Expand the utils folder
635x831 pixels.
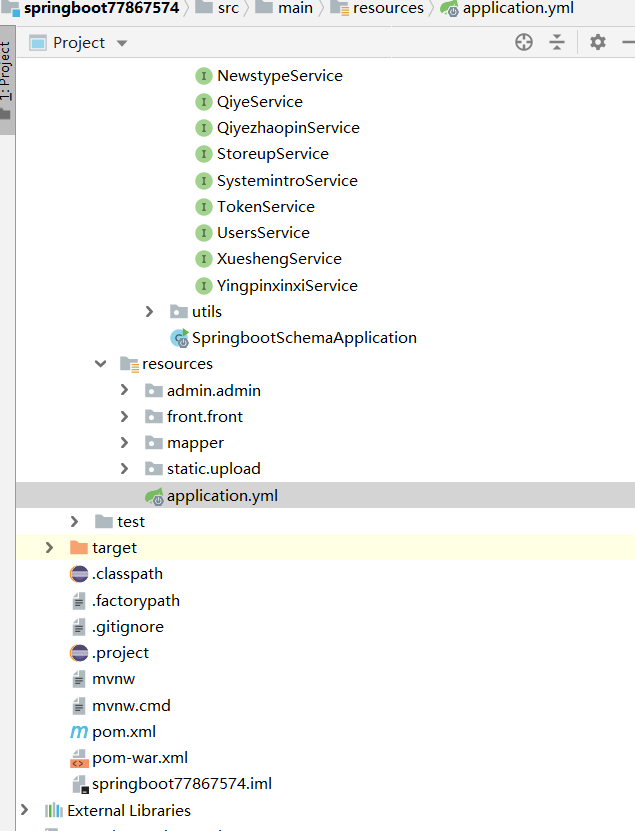pos(150,312)
